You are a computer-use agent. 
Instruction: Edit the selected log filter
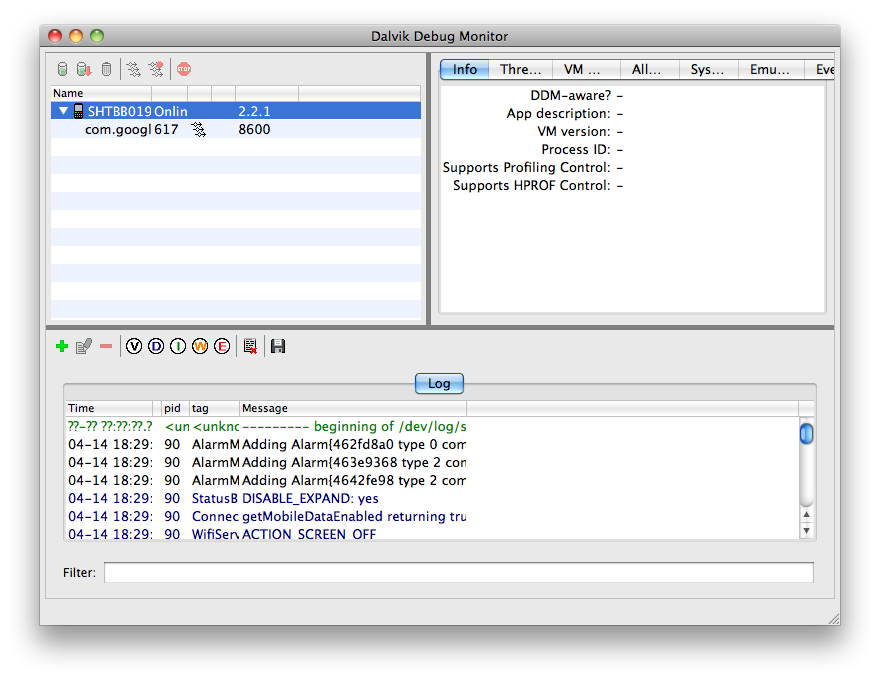[x=84, y=346]
